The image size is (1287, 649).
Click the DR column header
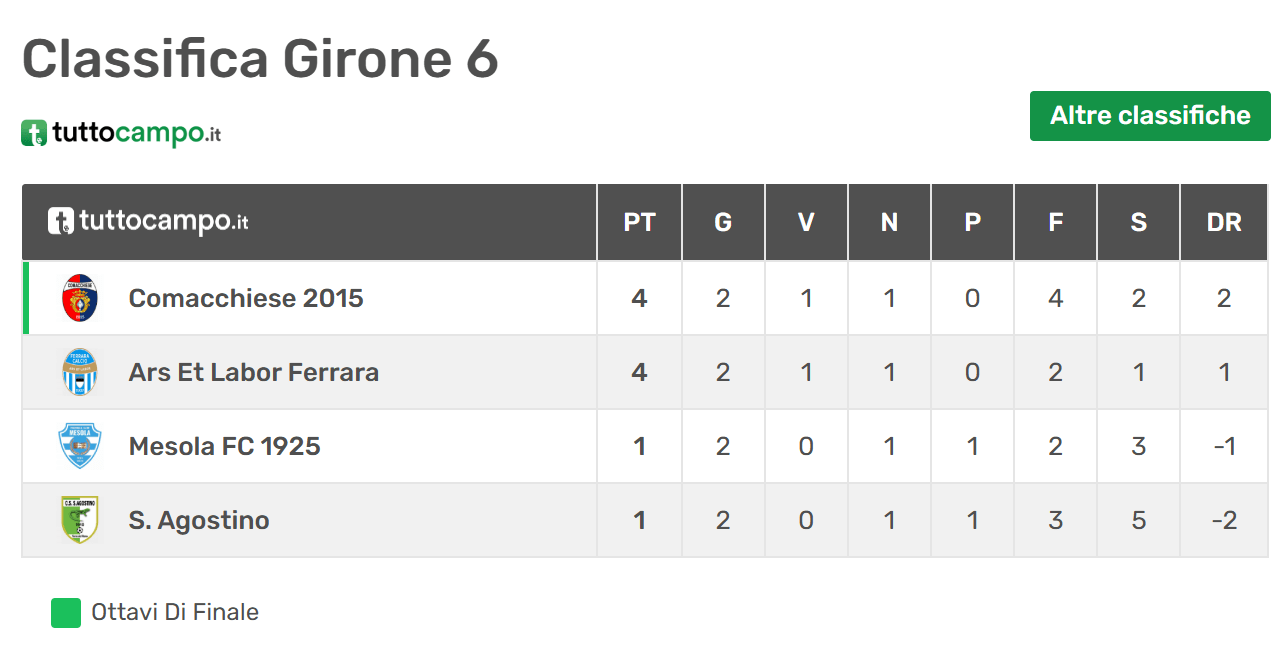tap(1224, 222)
